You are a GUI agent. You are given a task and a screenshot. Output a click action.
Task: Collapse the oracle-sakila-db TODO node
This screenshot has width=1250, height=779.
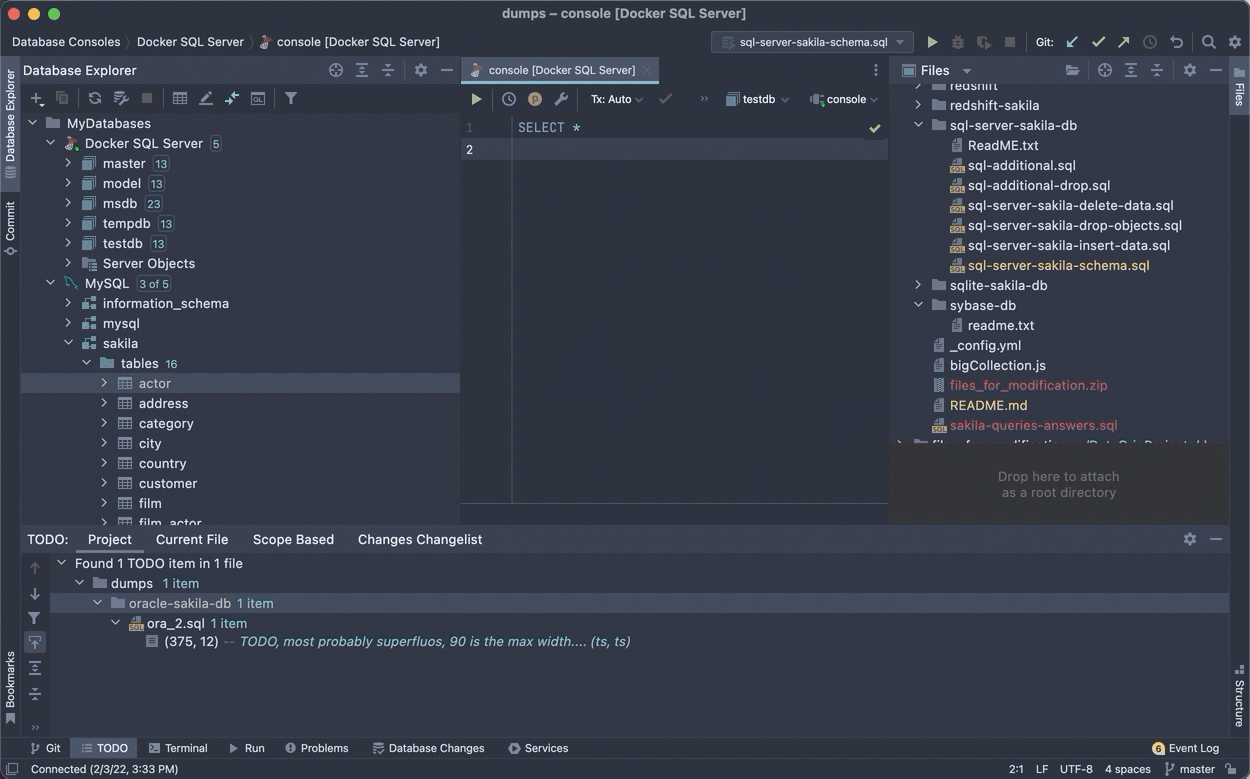coord(97,603)
